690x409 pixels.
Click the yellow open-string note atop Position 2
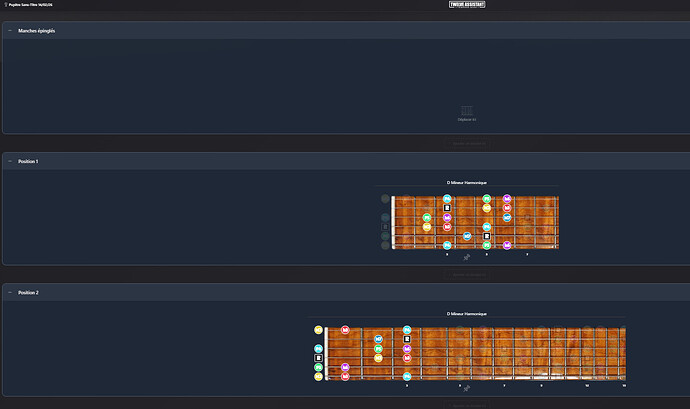319,329
